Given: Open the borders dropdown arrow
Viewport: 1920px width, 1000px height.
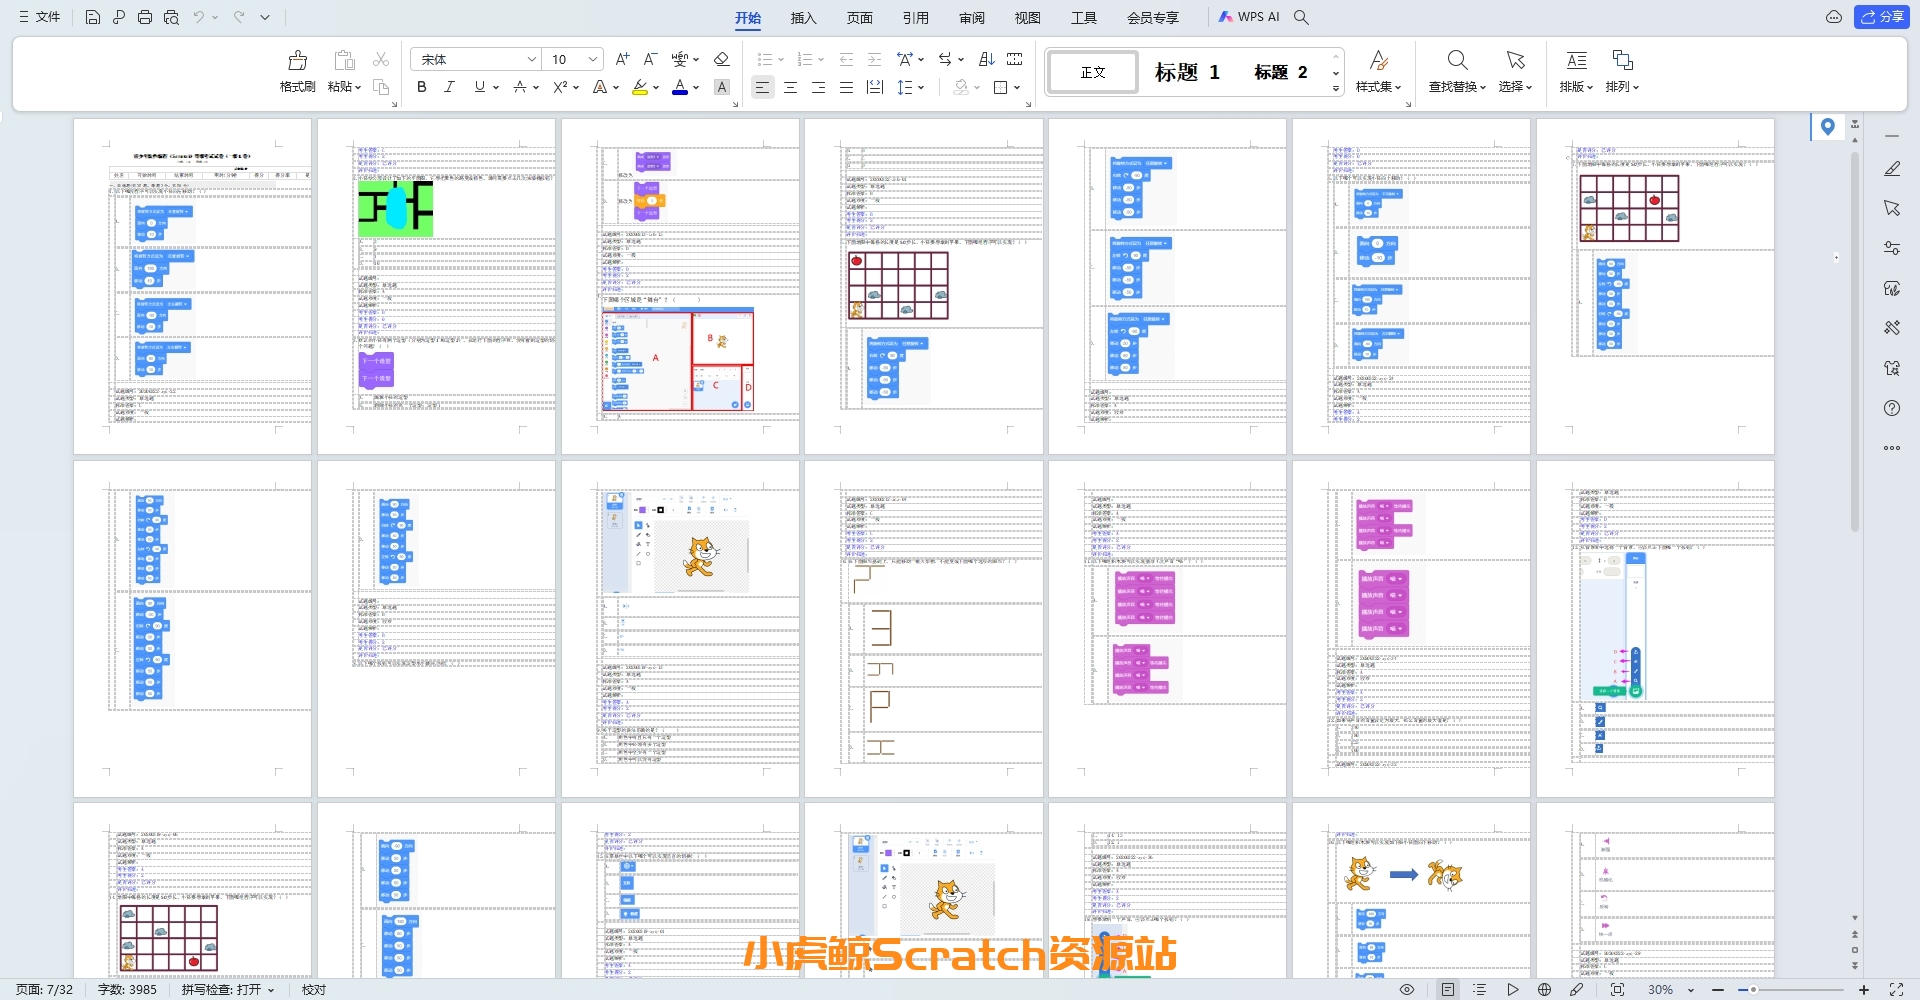Looking at the screenshot, I should (1017, 87).
